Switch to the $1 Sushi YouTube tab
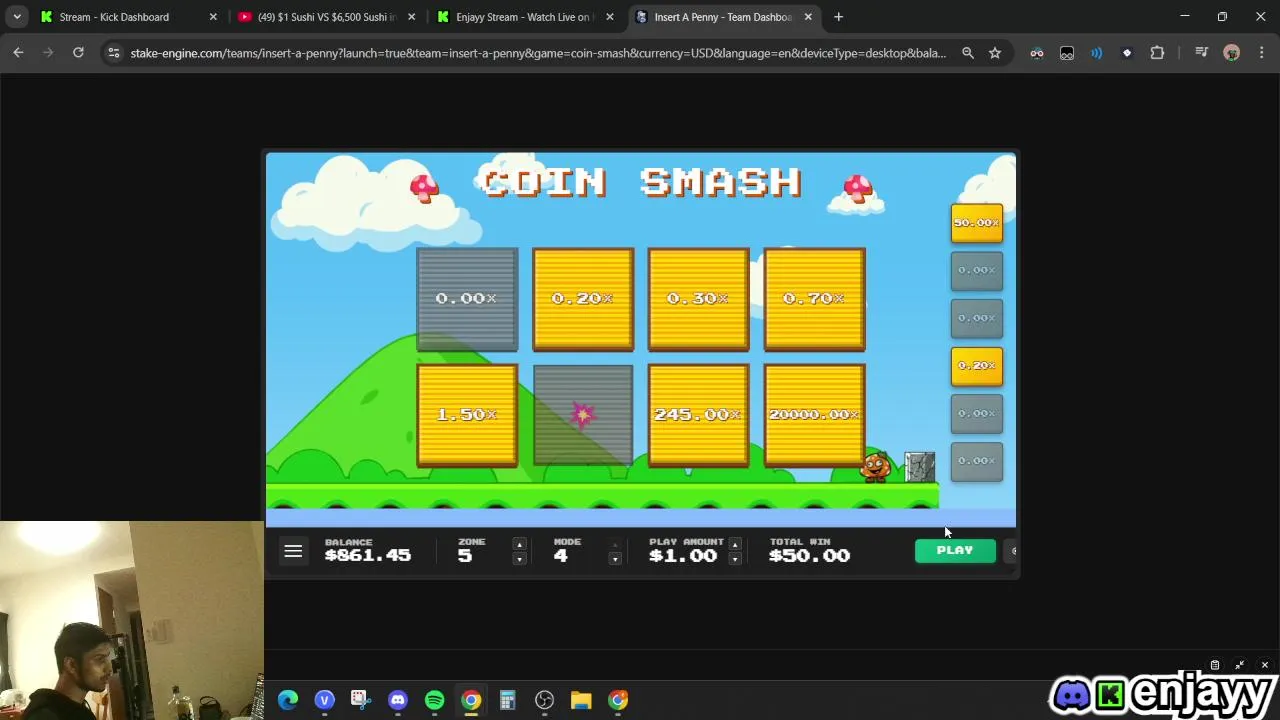Viewport: 1280px width, 720px height. click(x=326, y=17)
